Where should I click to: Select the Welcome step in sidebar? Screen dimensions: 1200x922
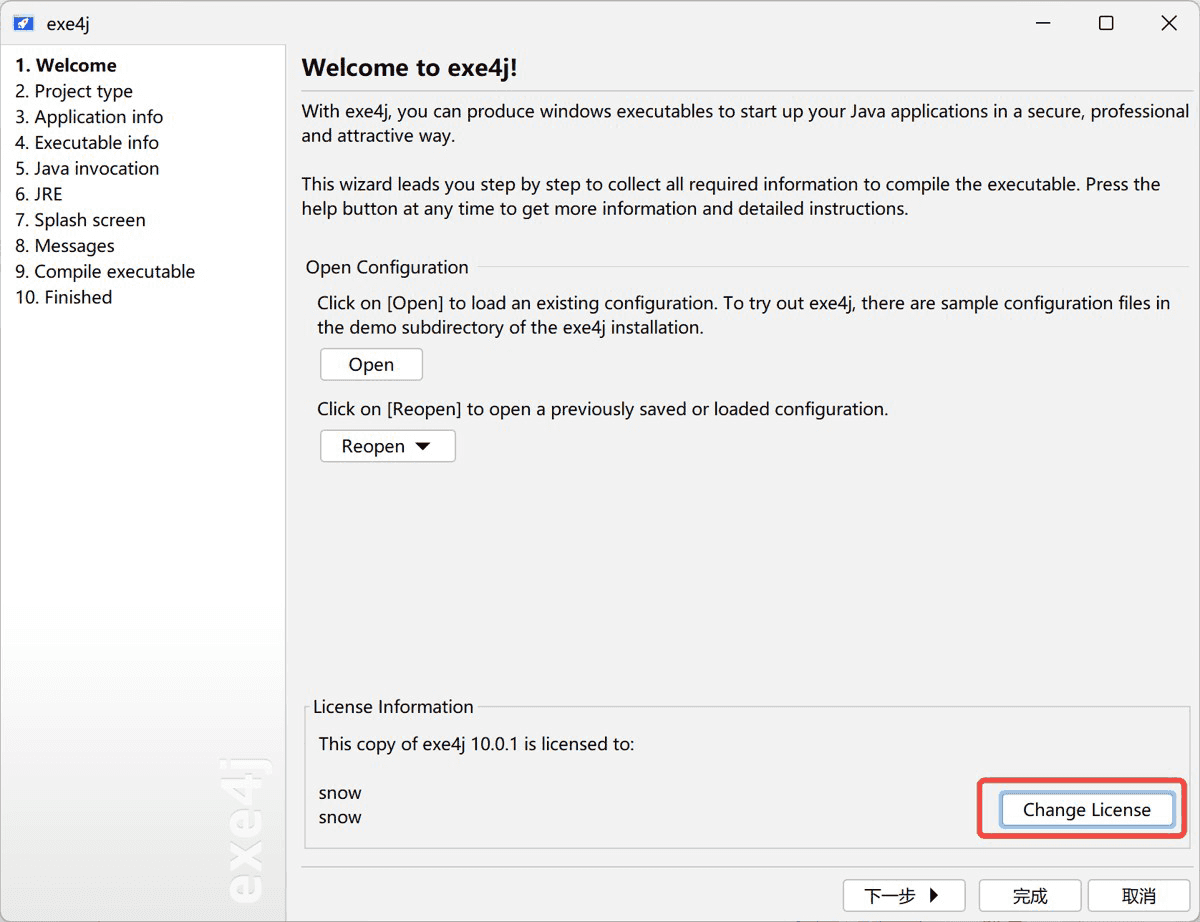click(66, 66)
